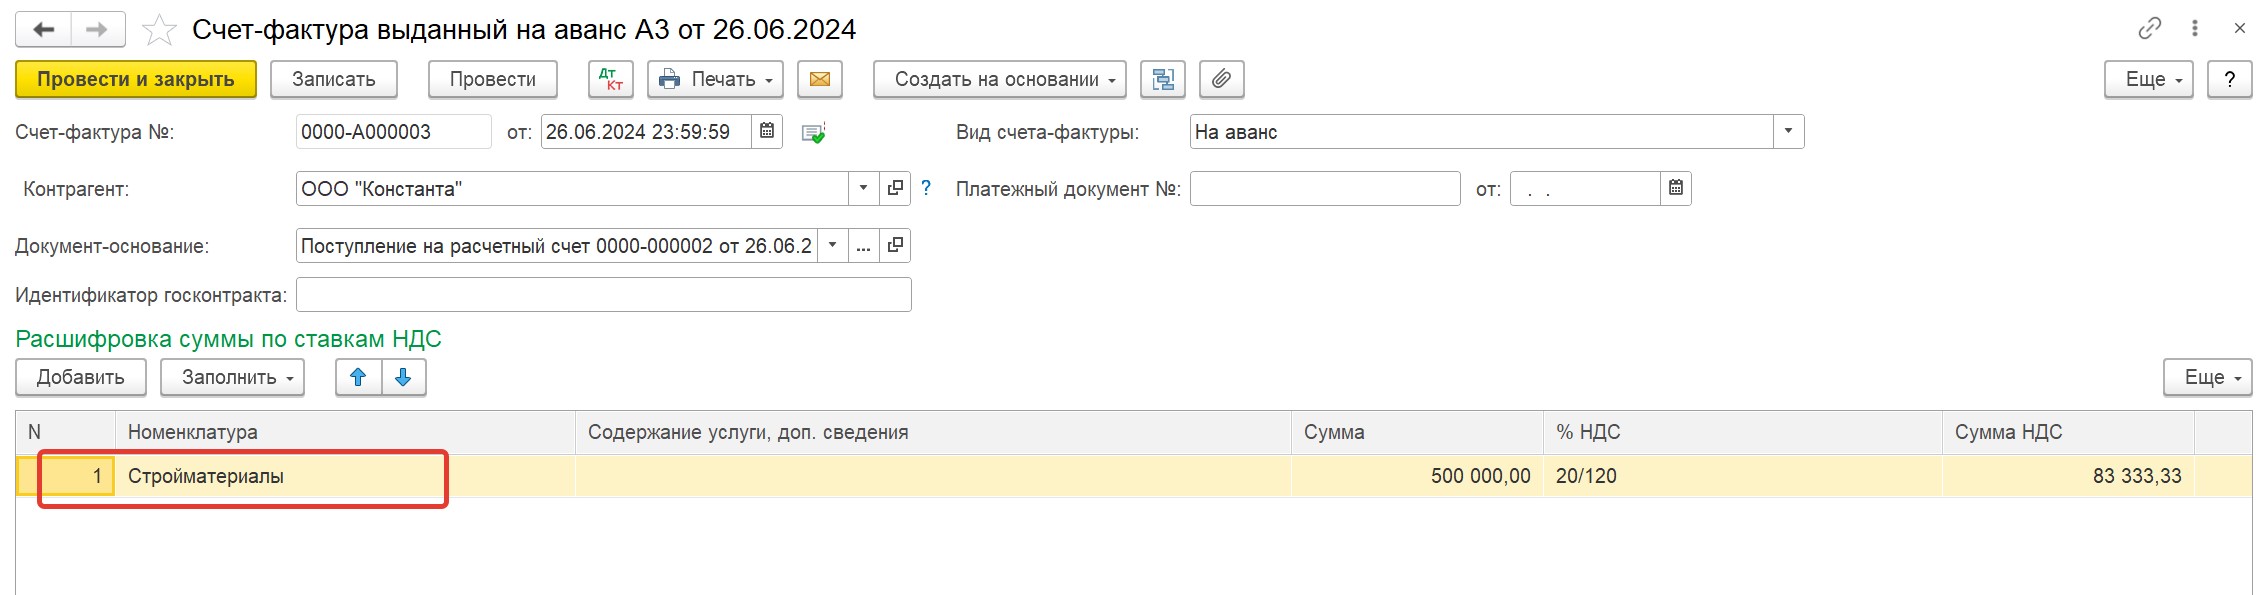Open document structure icon
The width and height of the screenshot is (2256, 595).
(1163, 80)
